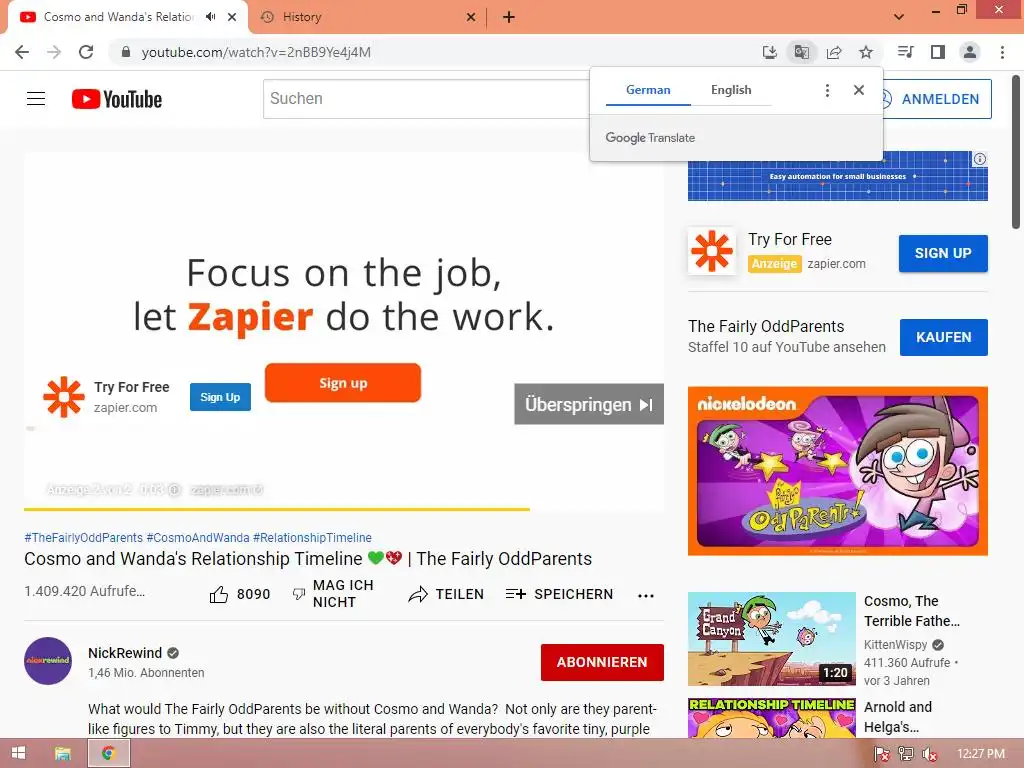1024x768 pixels.
Task: Open a new browser tab
Action: [509, 17]
